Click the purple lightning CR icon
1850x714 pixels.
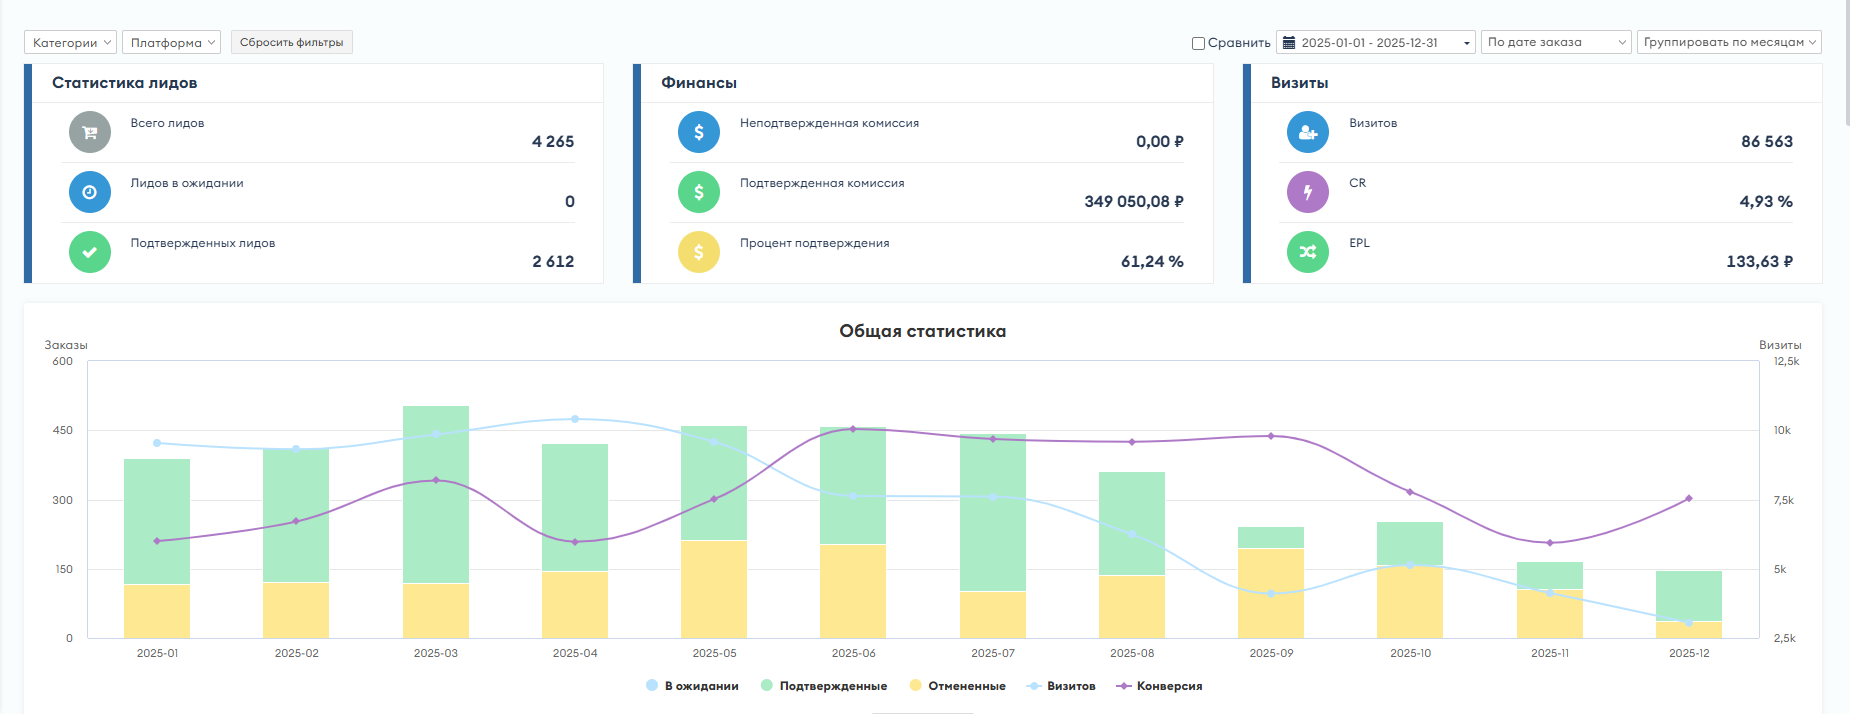[1307, 192]
